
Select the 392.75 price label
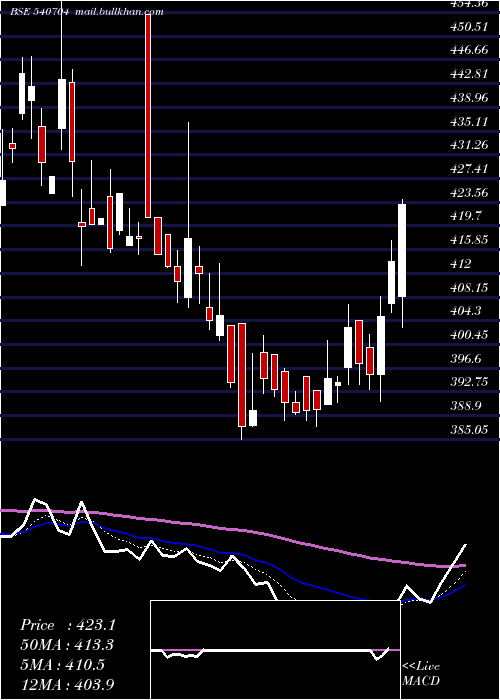(x=468, y=382)
